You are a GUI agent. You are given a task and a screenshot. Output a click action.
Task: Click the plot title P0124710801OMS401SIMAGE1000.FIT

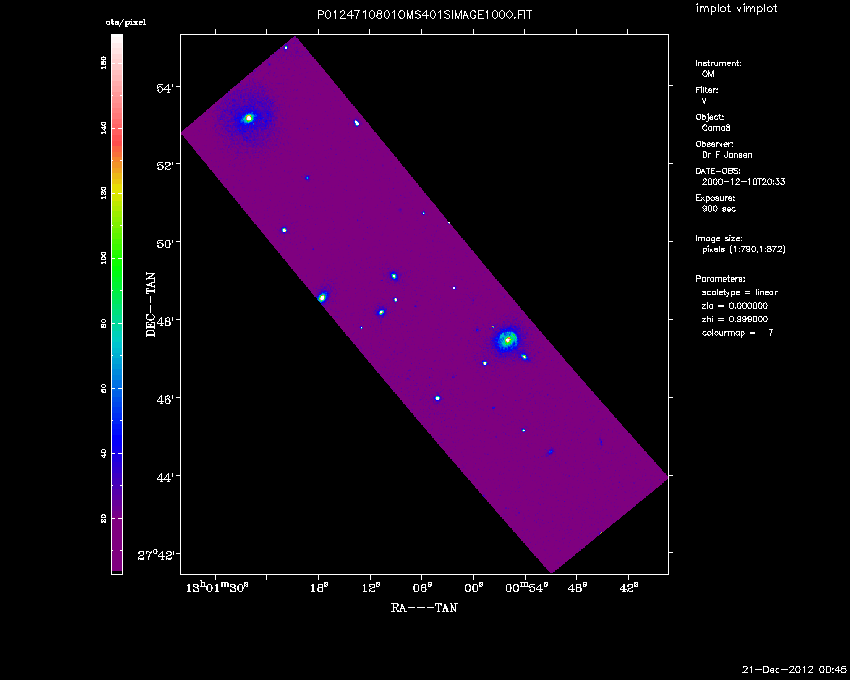pyautogui.click(x=424, y=15)
